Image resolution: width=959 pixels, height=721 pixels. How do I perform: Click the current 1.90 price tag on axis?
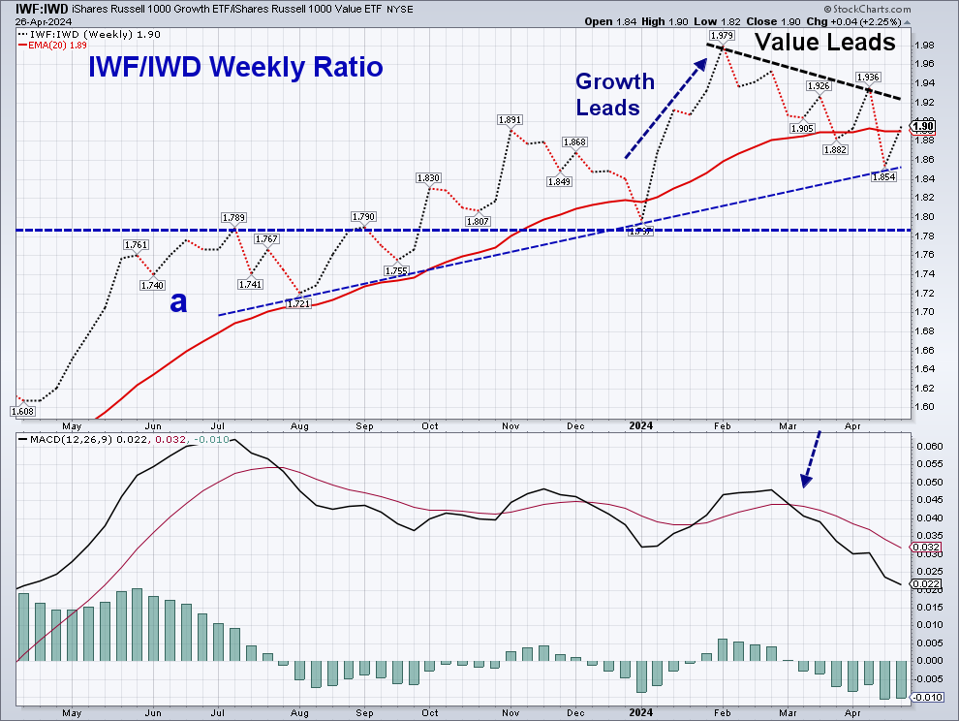[923, 126]
